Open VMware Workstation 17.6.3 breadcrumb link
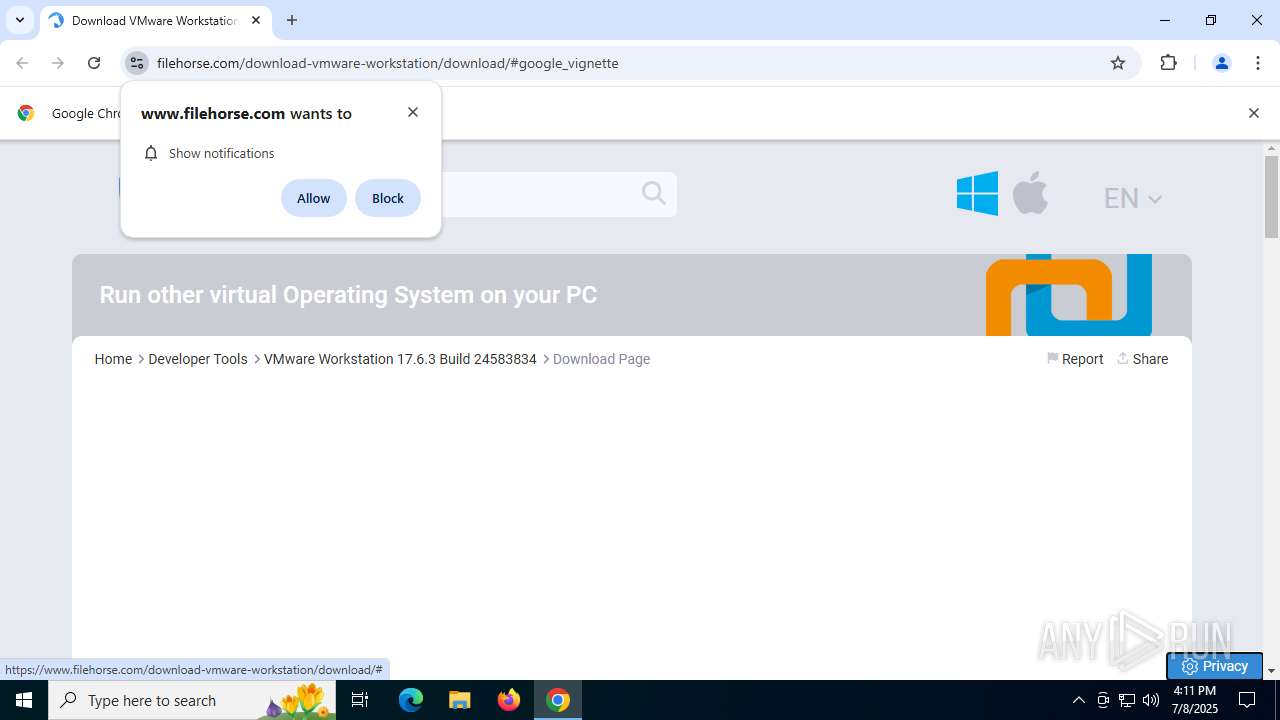This screenshot has height=720, width=1280. 400,359
